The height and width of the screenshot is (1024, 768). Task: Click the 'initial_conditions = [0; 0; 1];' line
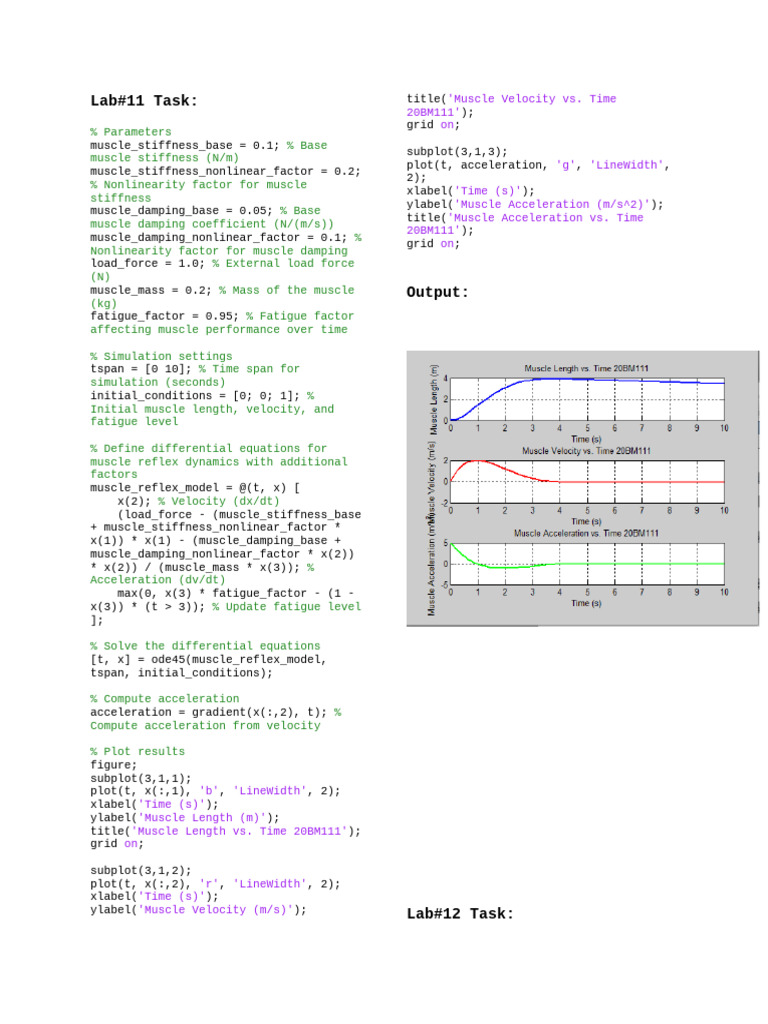point(195,396)
